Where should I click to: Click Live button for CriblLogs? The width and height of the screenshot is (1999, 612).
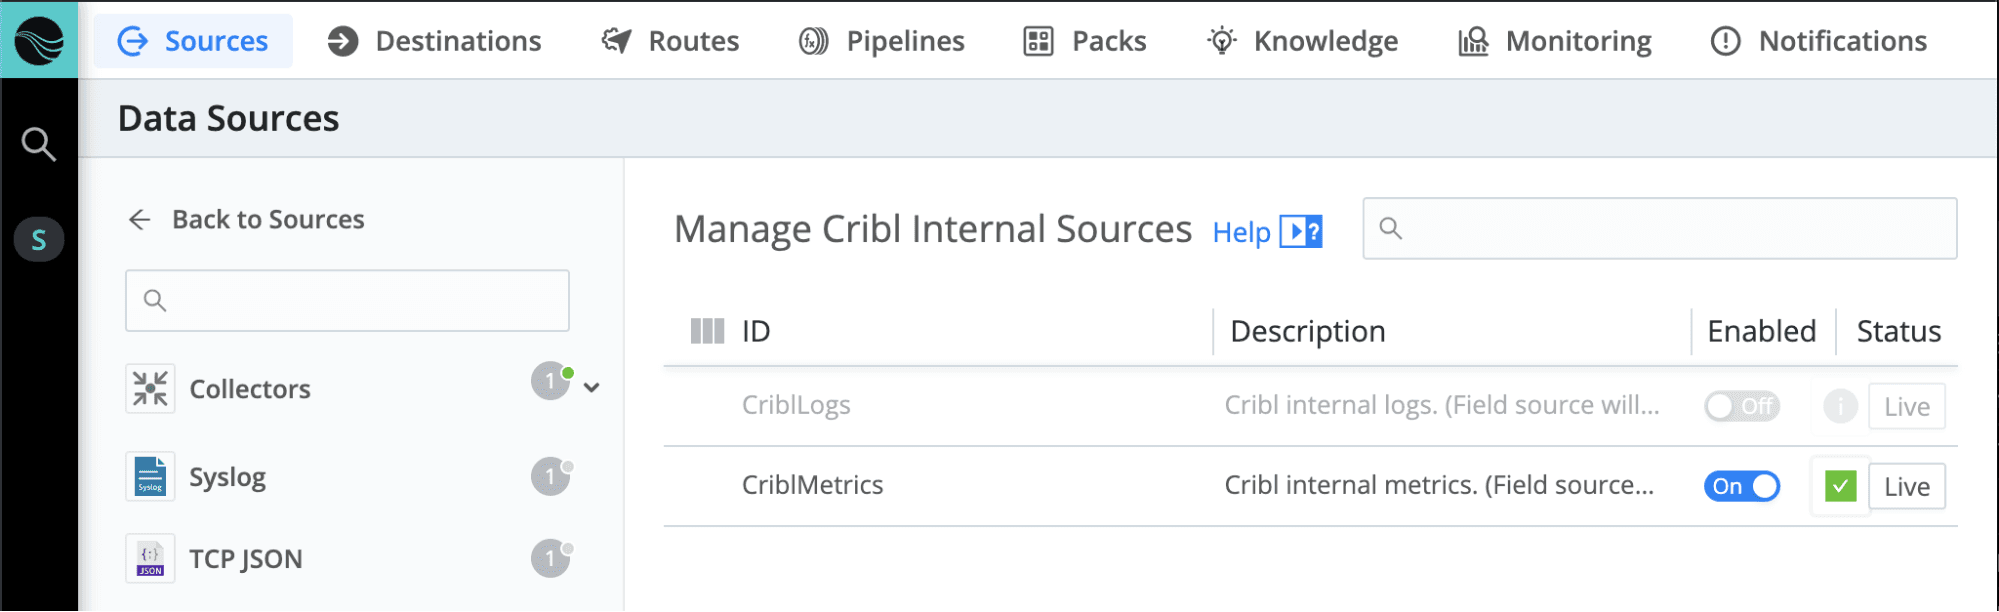pyautogui.click(x=1906, y=407)
